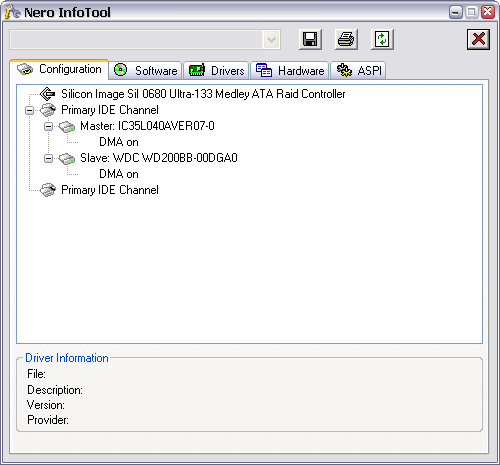Go to the ASPI tab
This screenshot has height=465, width=500.
(358, 70)
